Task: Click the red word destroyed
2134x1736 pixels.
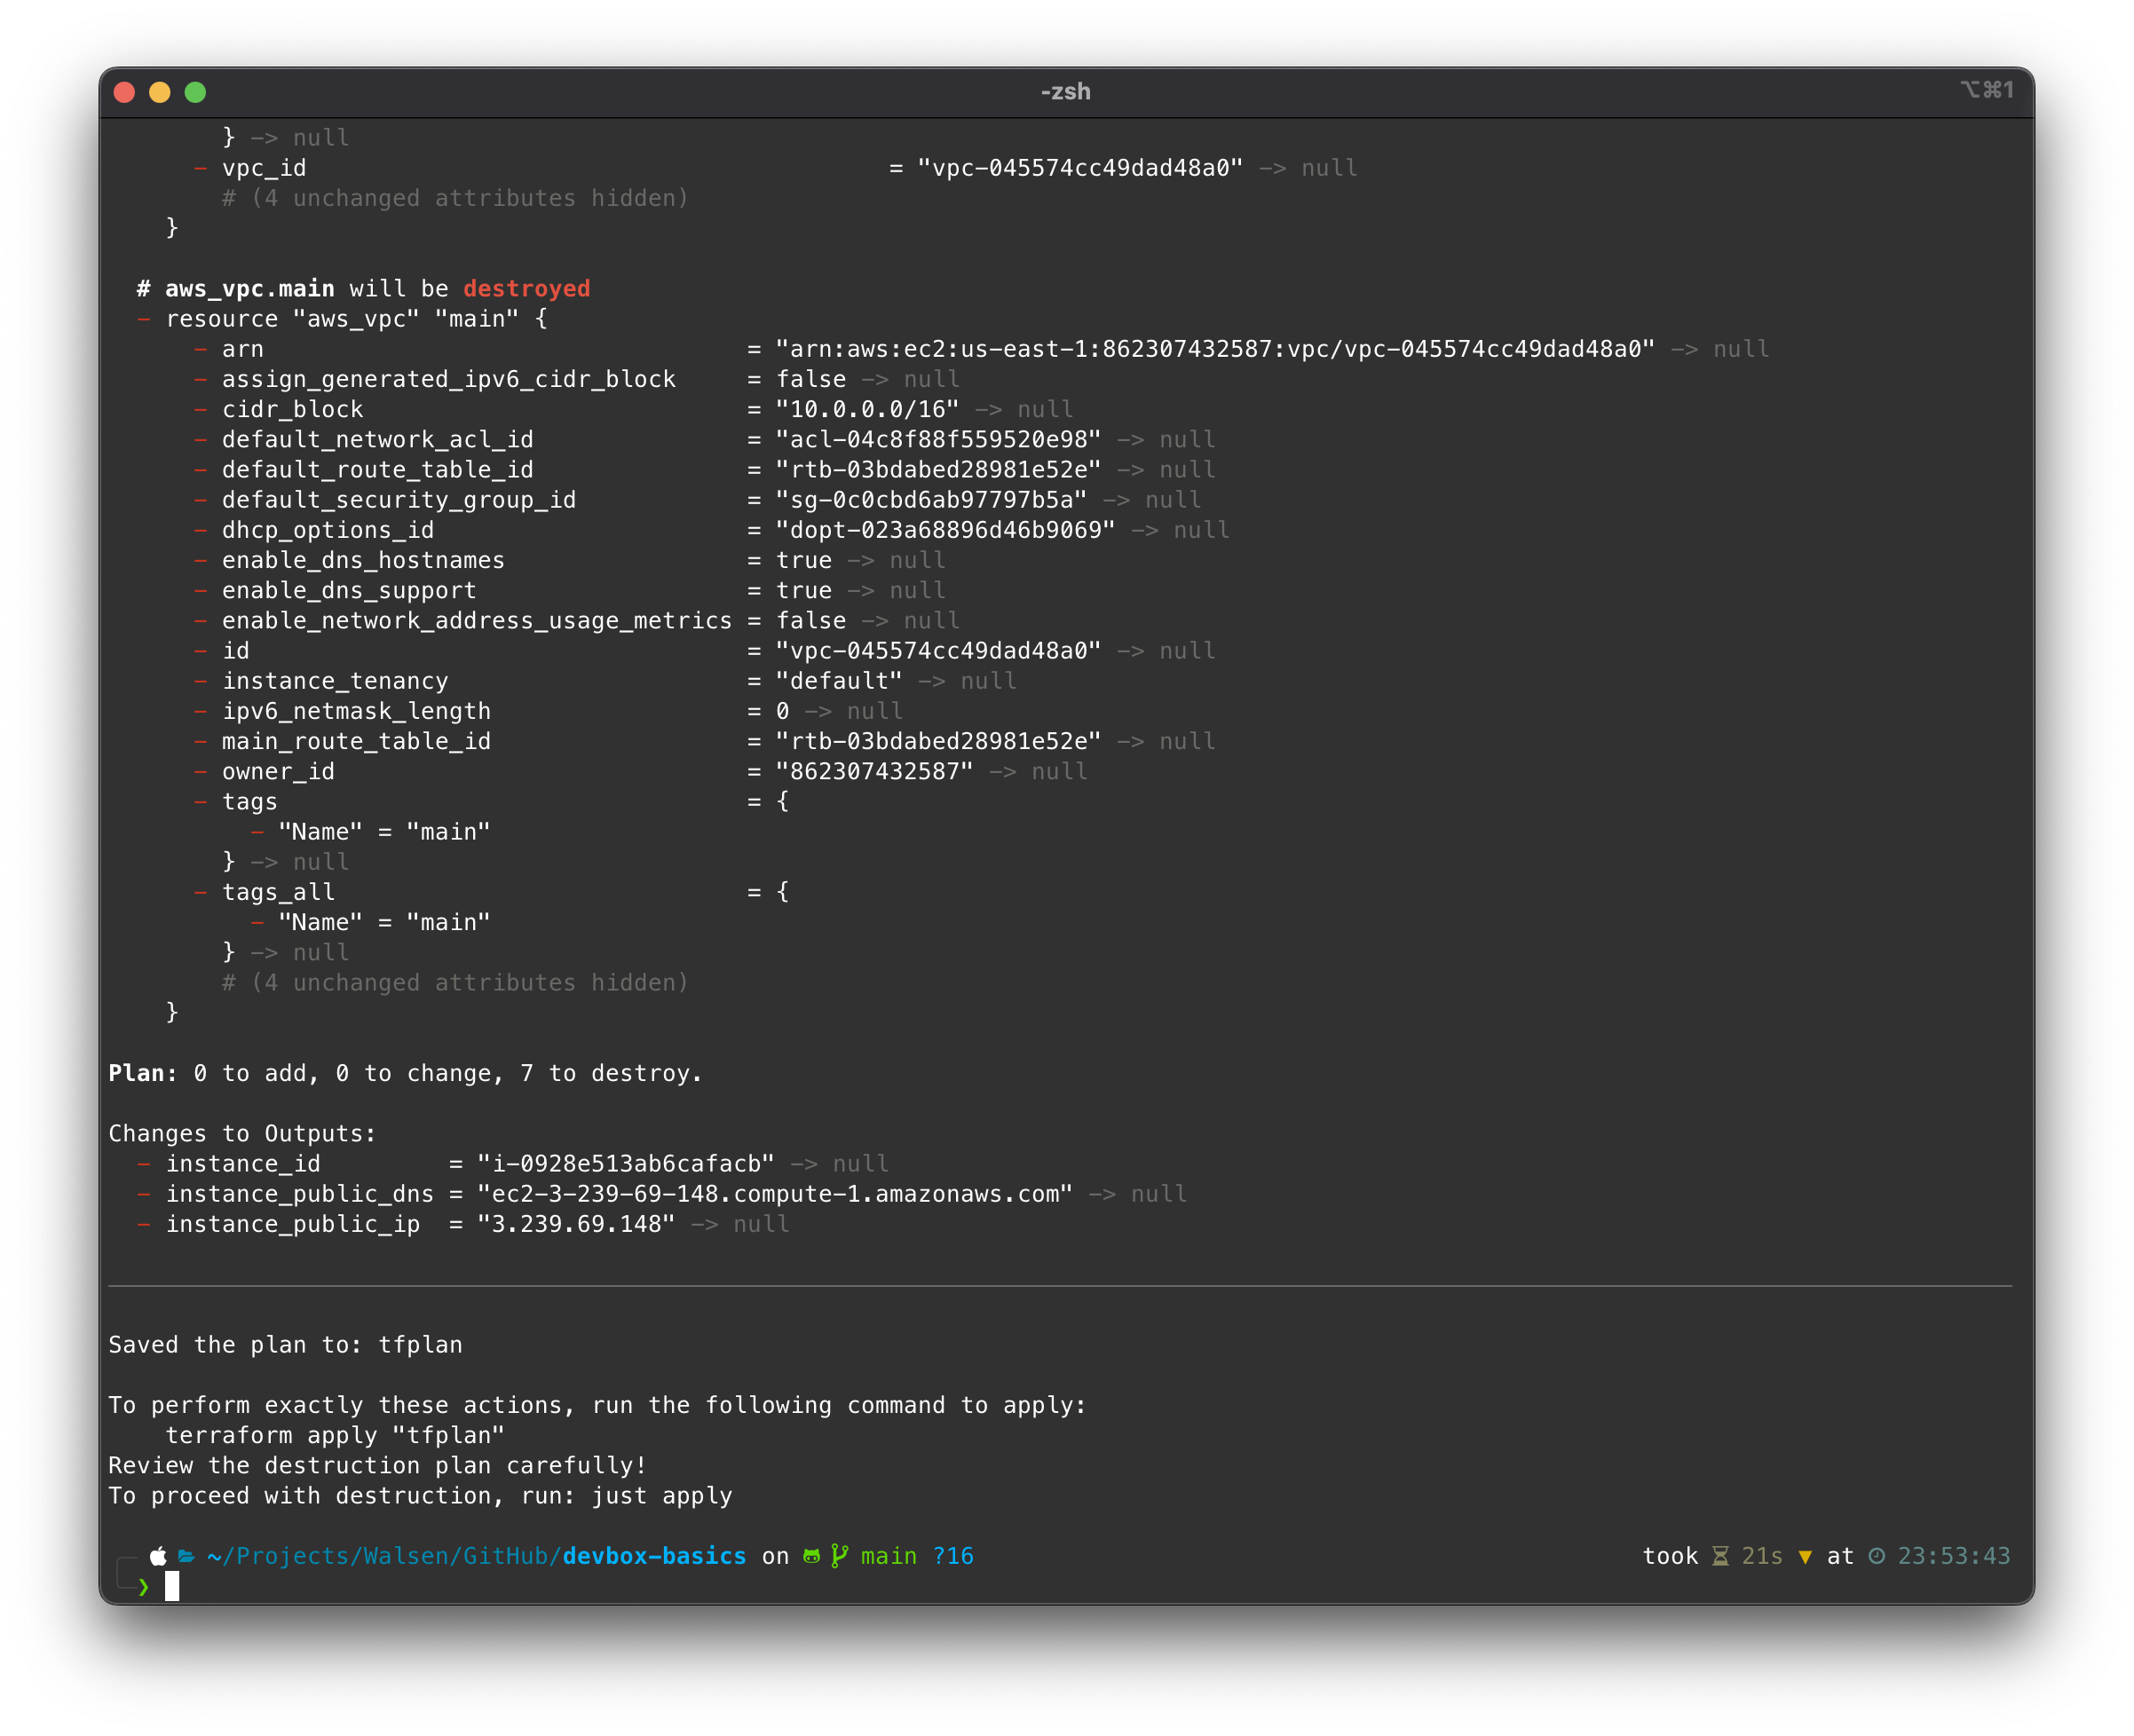Action: point(527,289)
